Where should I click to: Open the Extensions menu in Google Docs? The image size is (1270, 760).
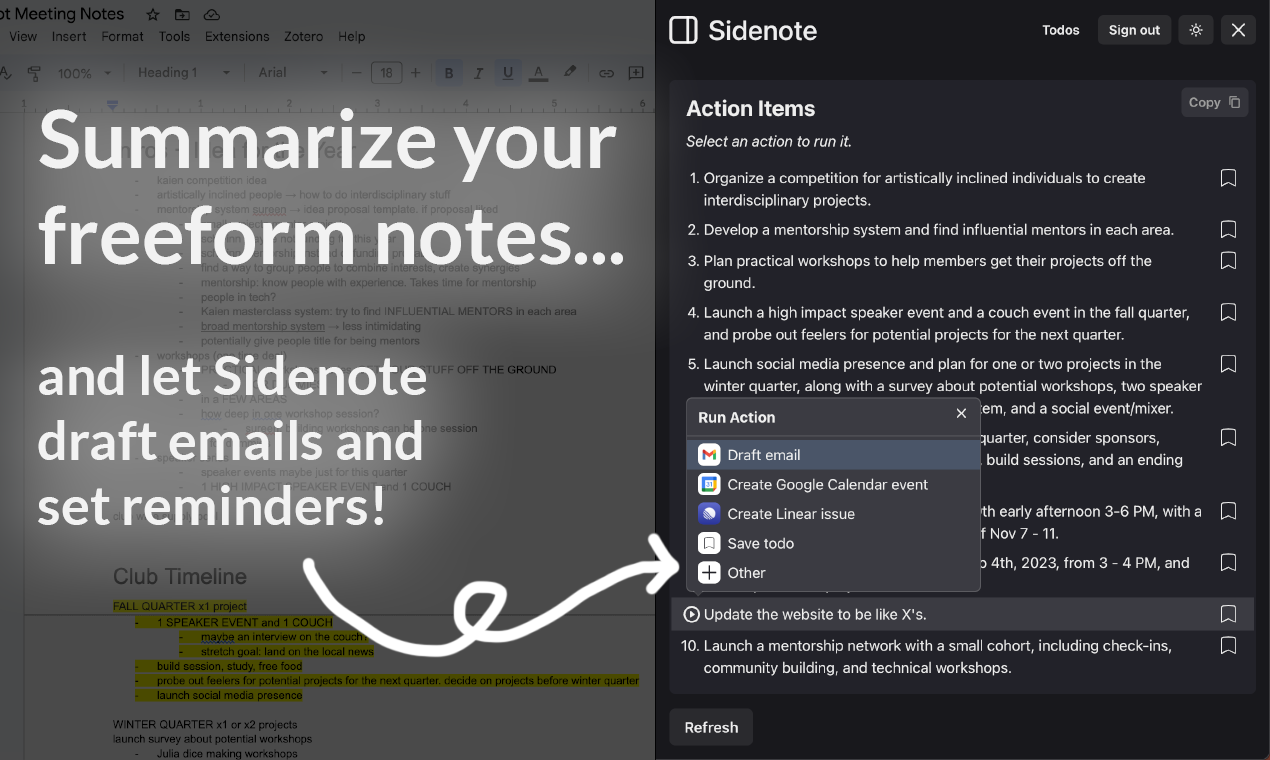click(x=237, y=36)
